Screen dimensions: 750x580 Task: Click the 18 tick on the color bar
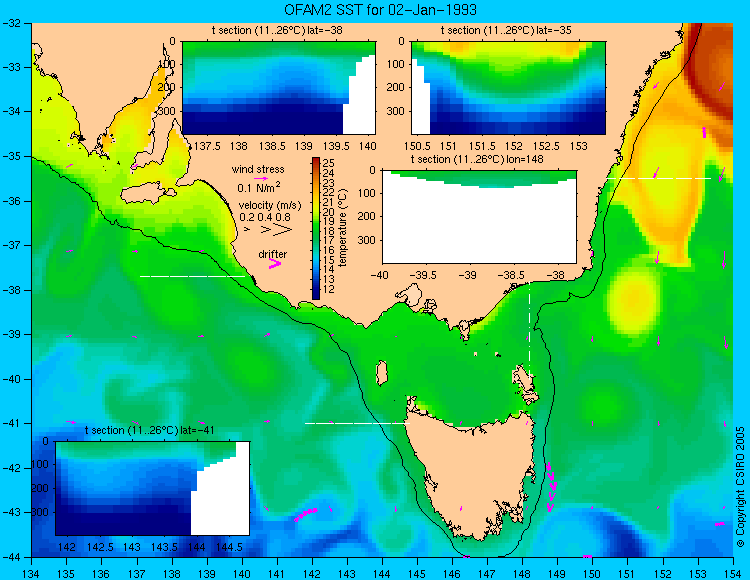[328, 230]
